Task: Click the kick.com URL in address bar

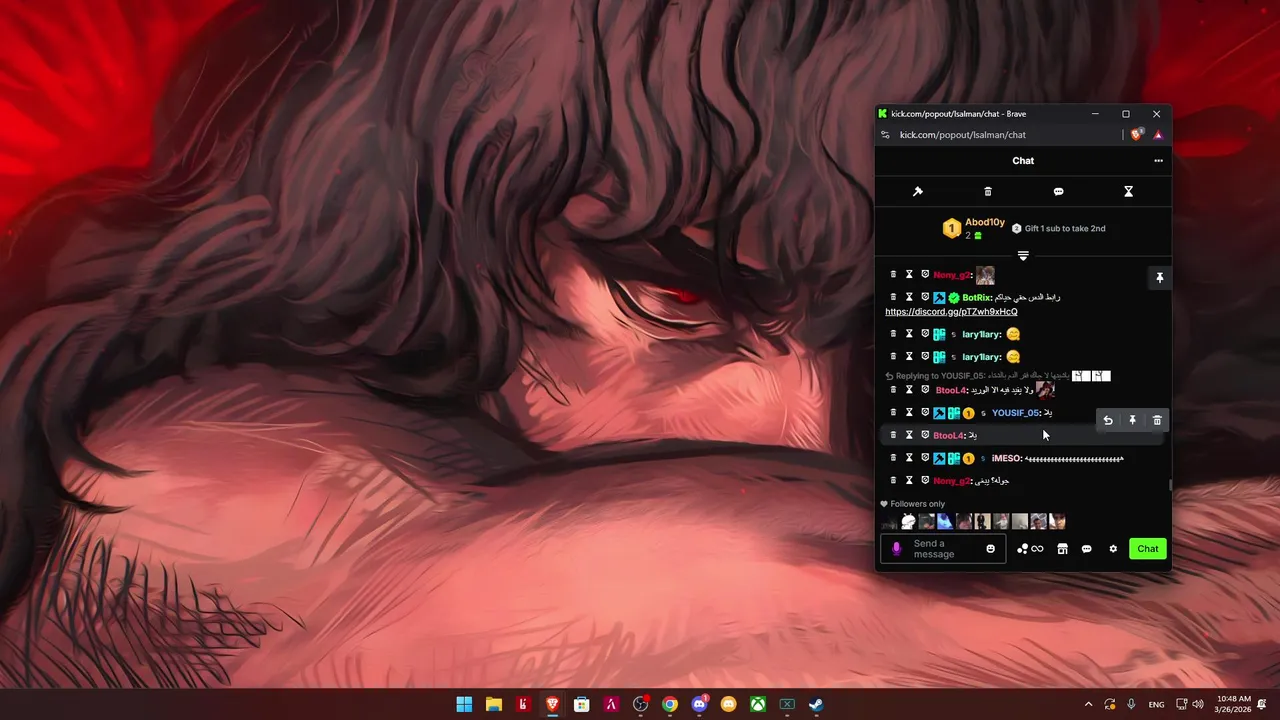Action: (x=962, y=135)
